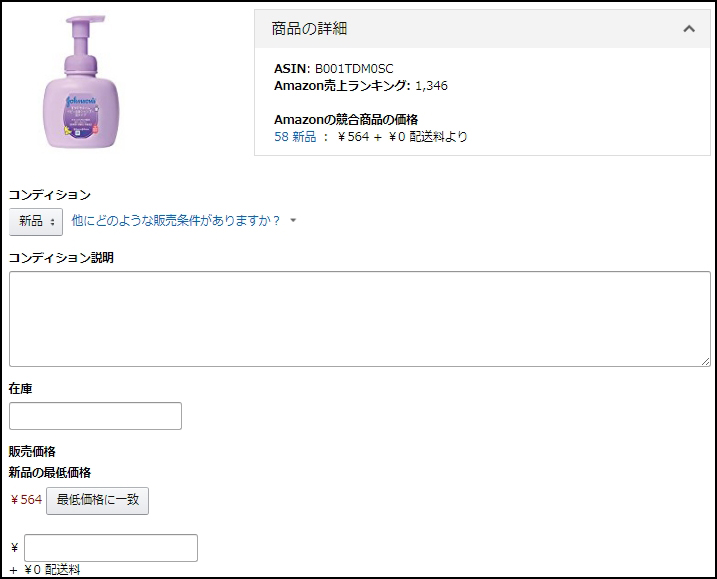Screen dimensions: 717x579
Task: Click the Amazonの競合商品の価格 heading
Action: click(x=346, y=119)
